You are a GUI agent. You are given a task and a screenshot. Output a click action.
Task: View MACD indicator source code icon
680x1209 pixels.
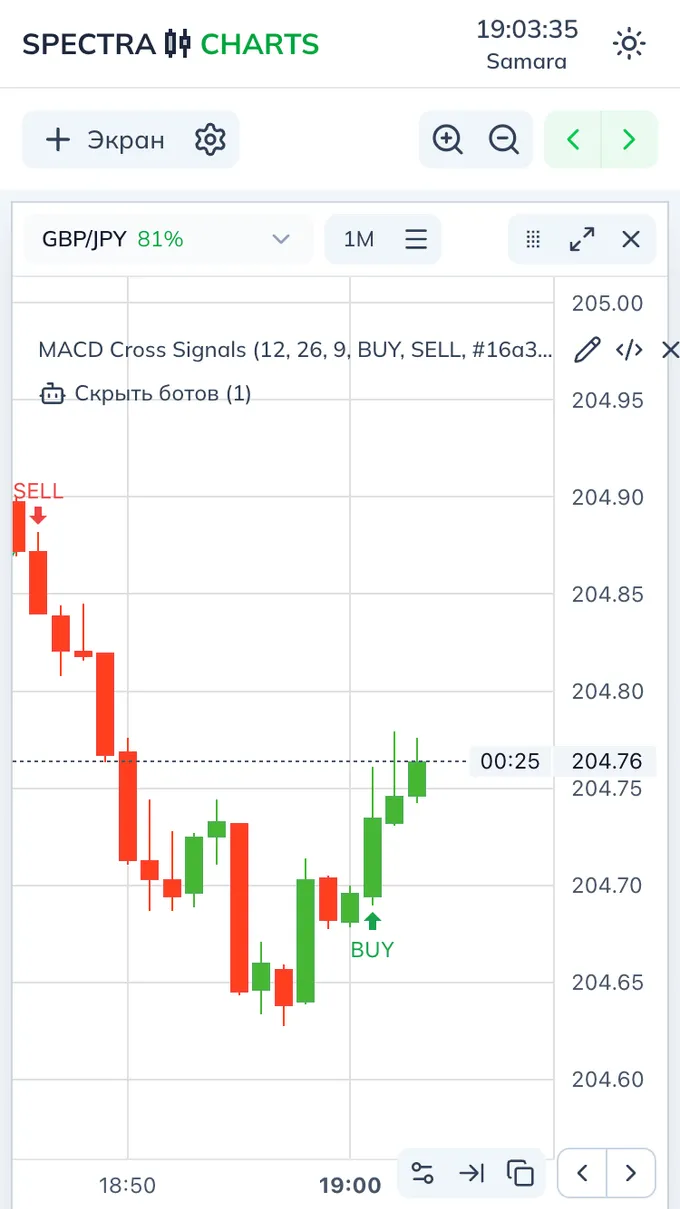tap(629, 350)
